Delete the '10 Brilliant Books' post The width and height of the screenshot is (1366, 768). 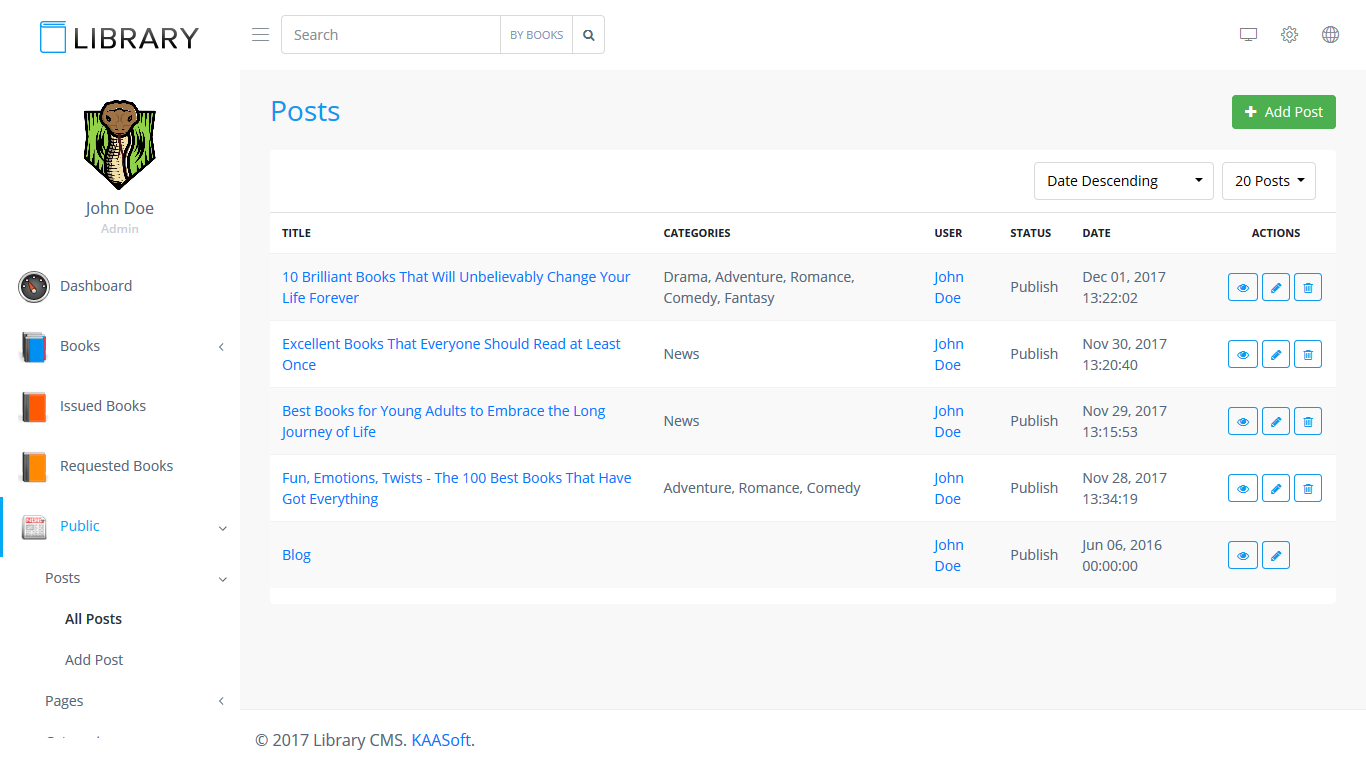1308,287
